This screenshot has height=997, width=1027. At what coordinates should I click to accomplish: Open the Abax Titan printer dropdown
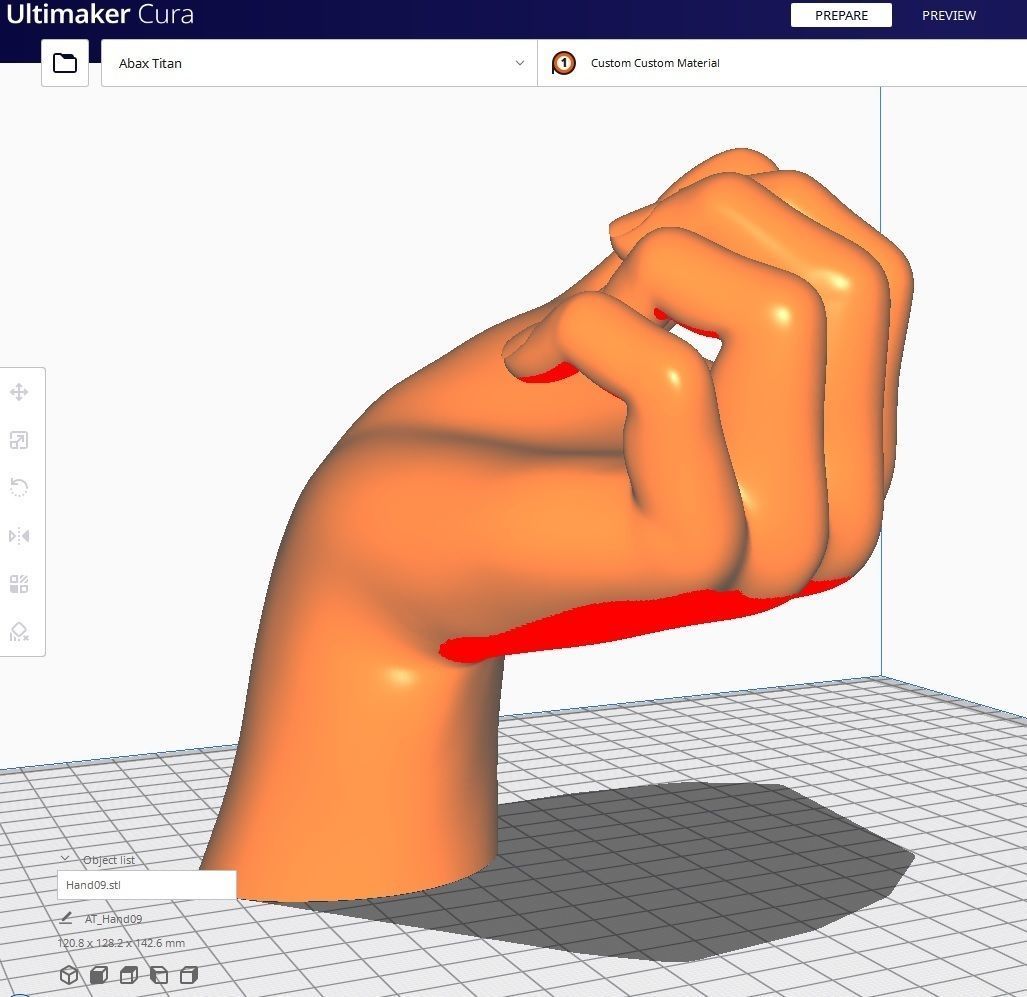(319, 63)
